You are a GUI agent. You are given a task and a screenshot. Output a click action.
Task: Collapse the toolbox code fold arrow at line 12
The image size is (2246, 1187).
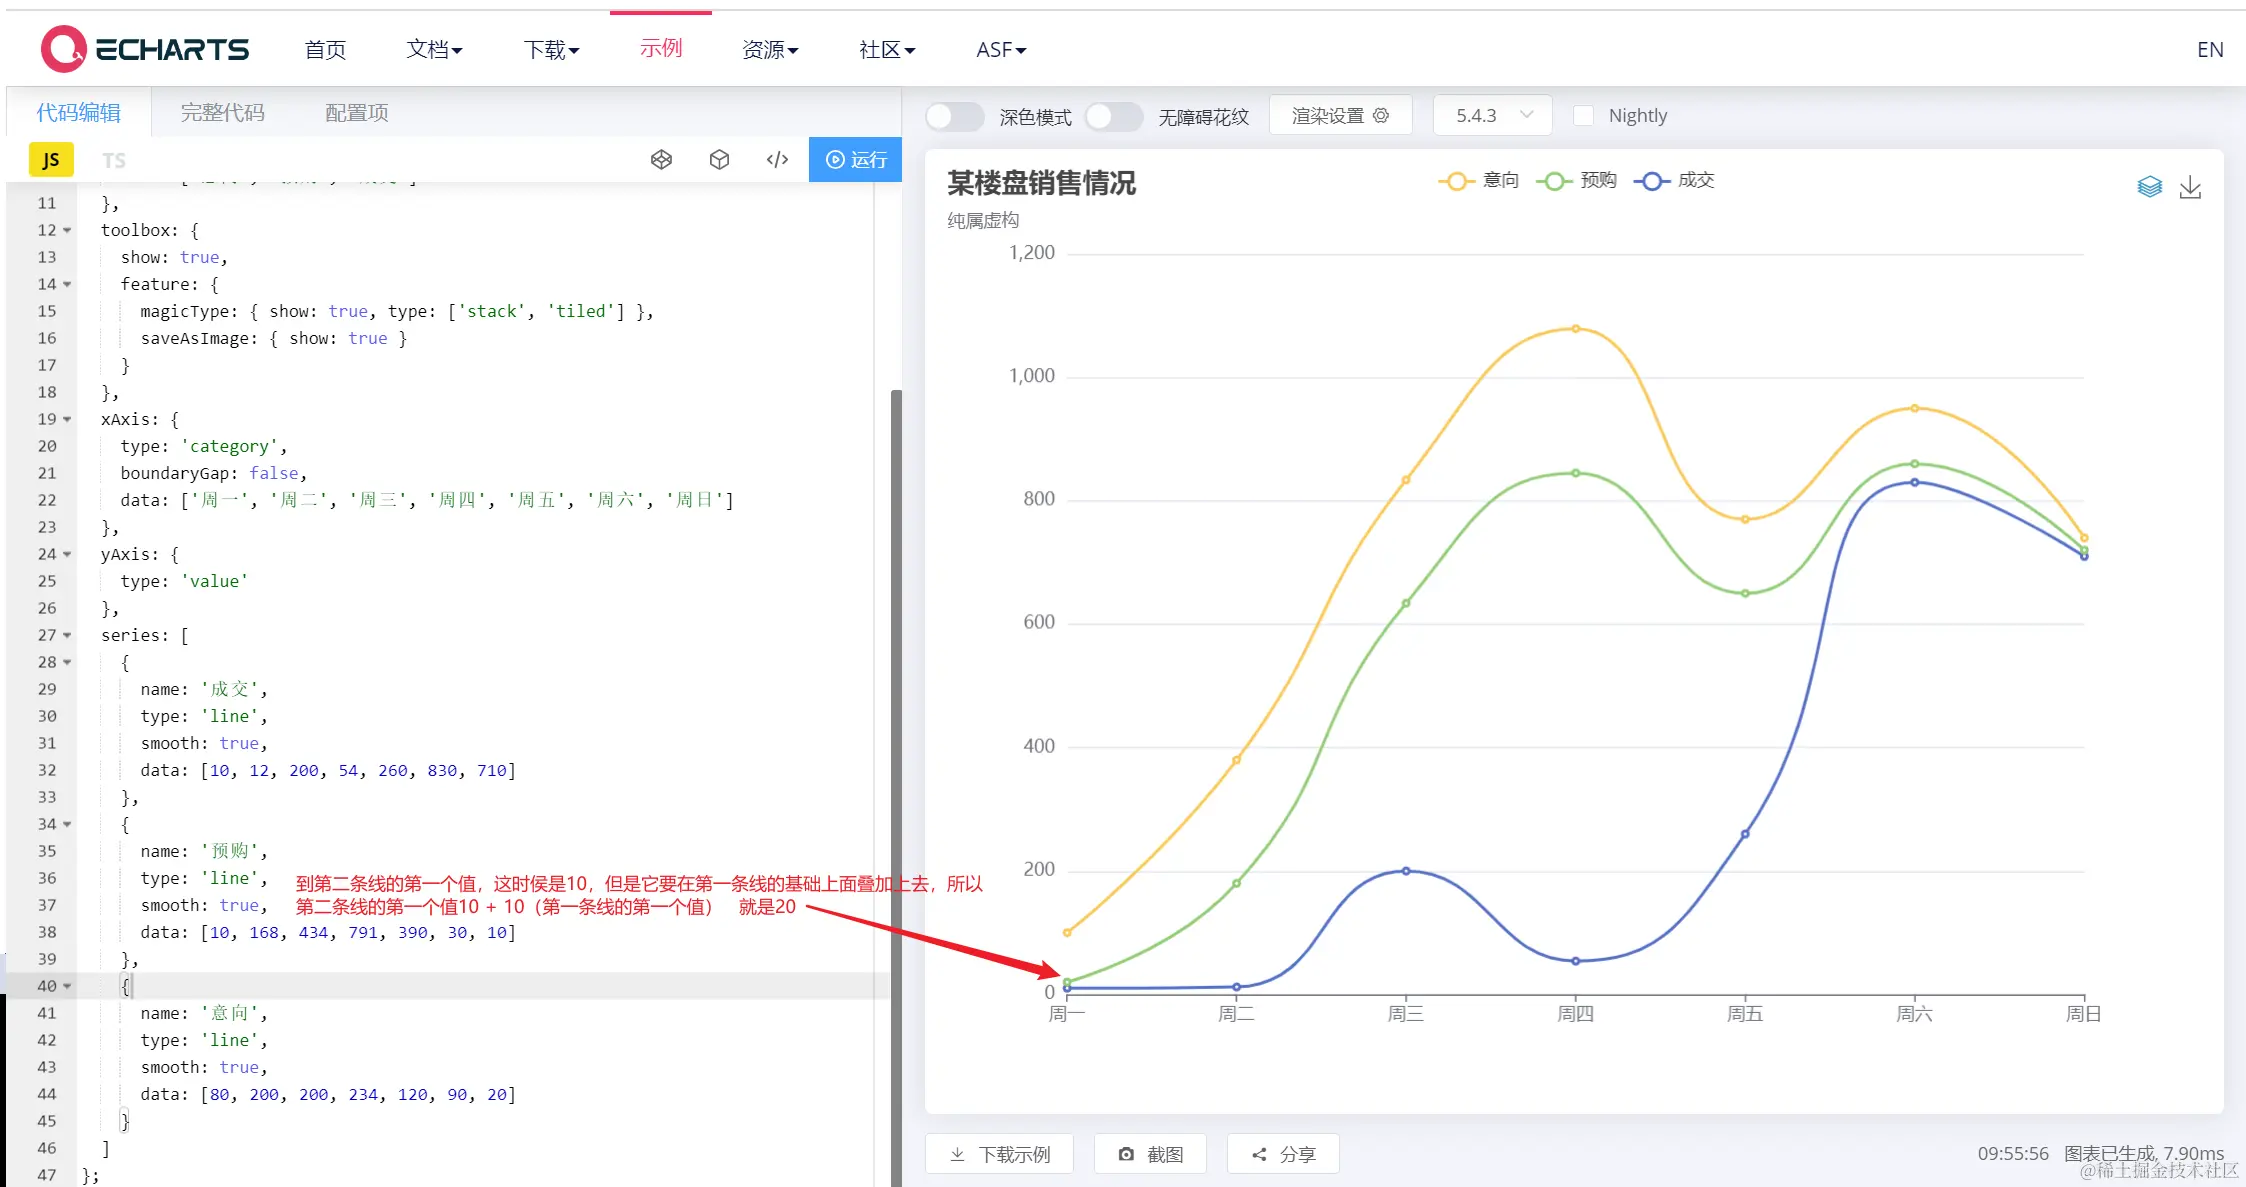[x=67, y=230]
